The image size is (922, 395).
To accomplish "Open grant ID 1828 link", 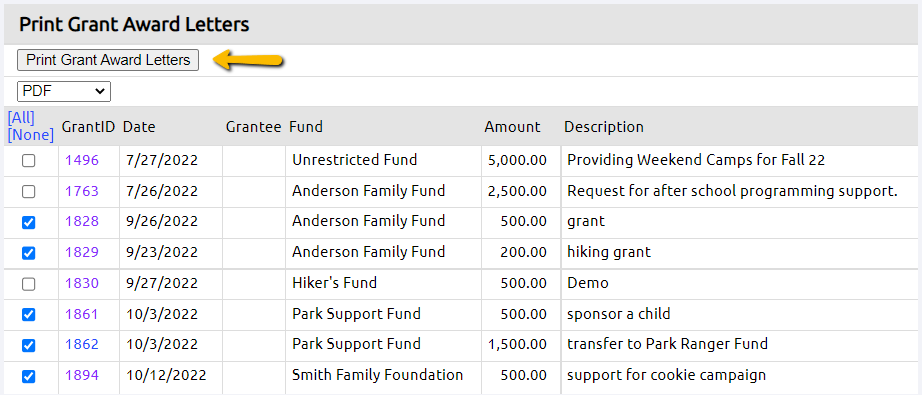I will tap(82, 222).
